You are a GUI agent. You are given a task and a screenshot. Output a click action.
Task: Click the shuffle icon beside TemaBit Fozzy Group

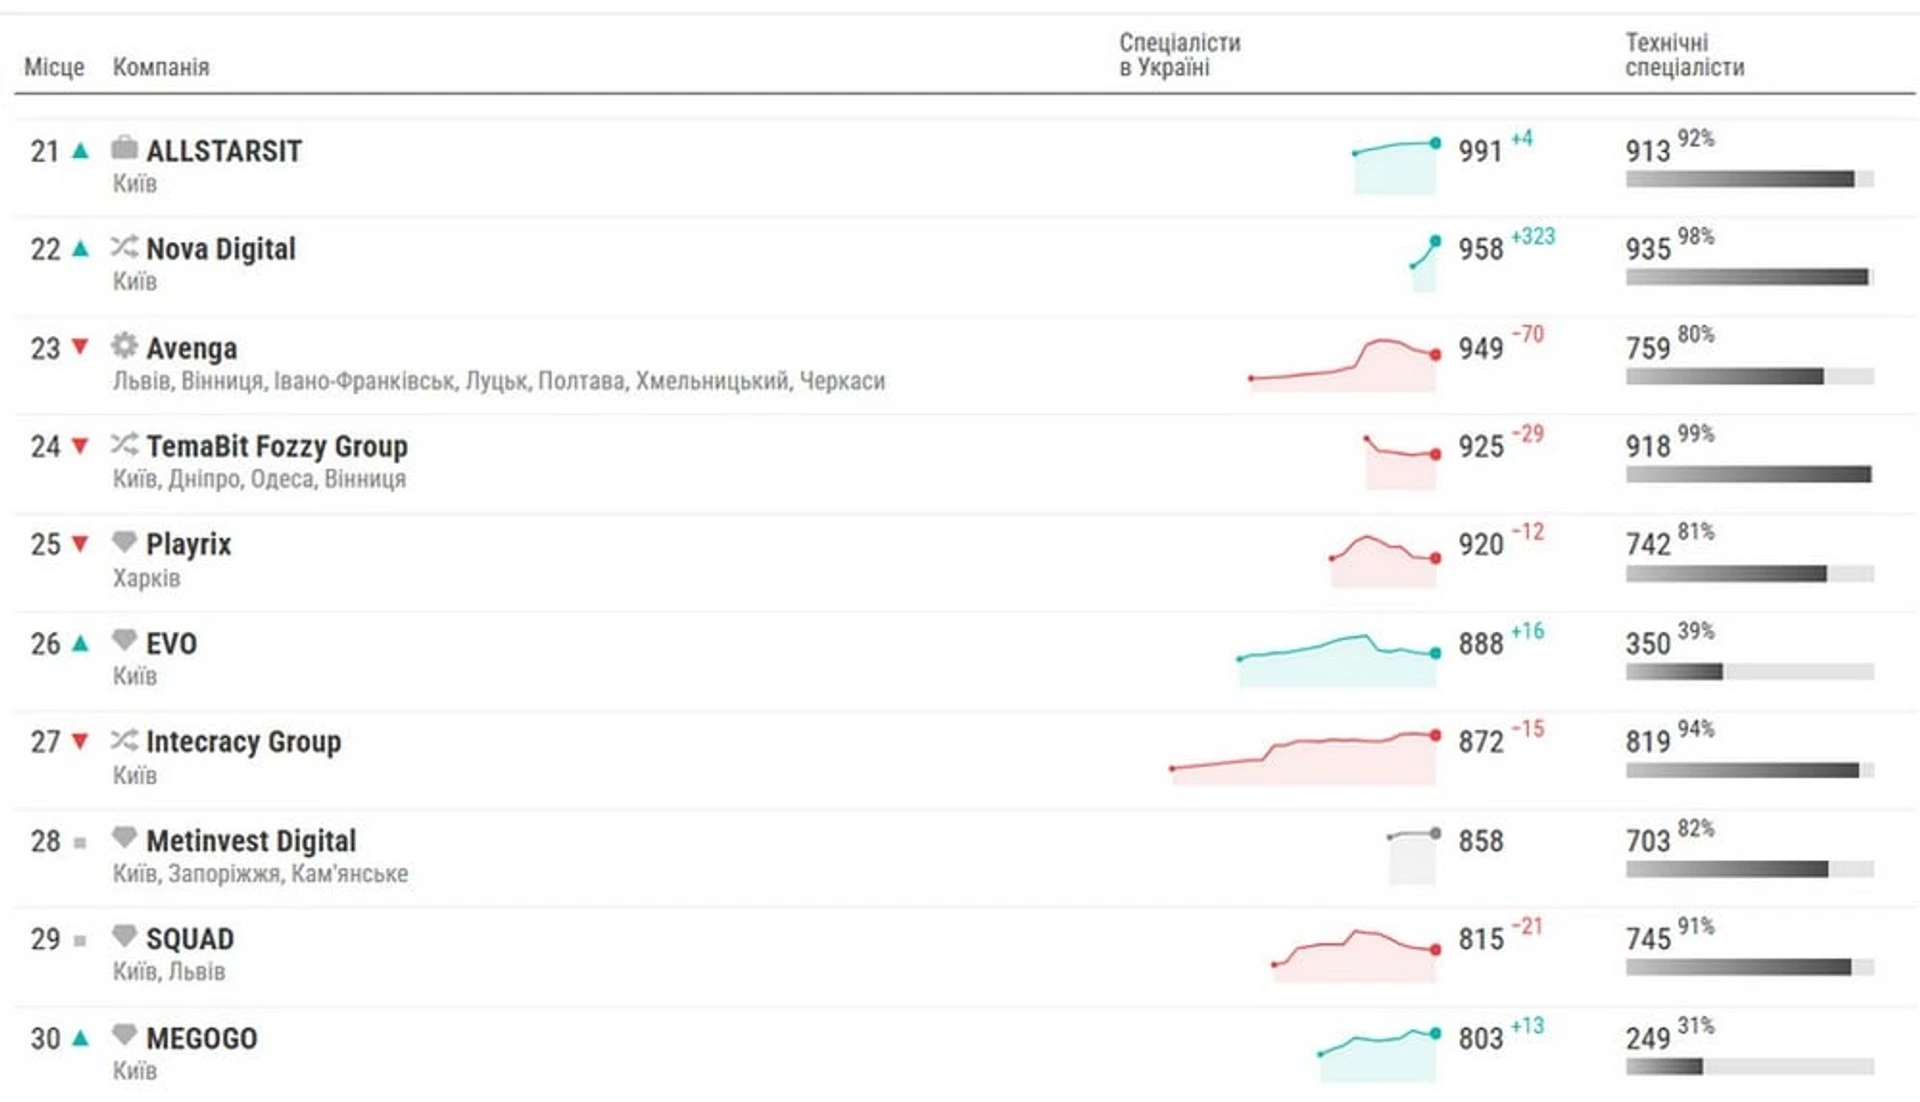tap(124, 443)
